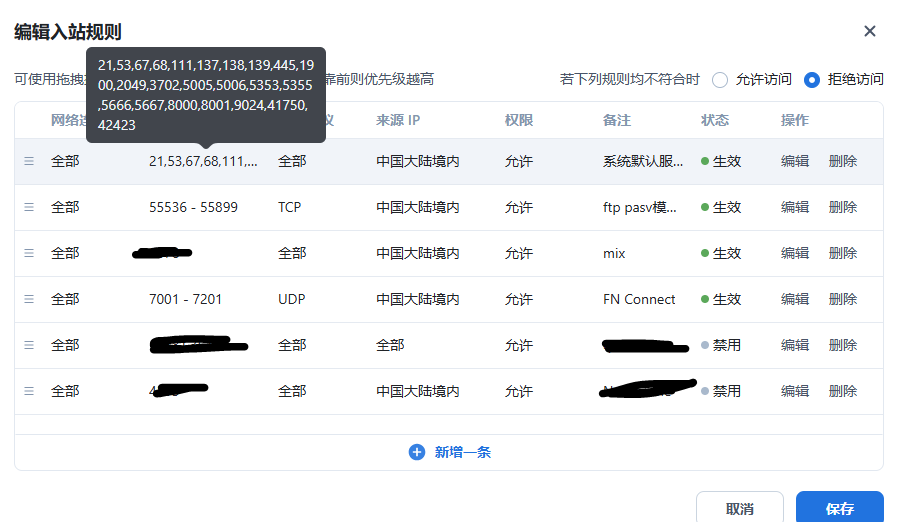Select the 允许访问 radio option
Image resolution: width=903 pixels, height=522 pixels.
pyautogui.click(x=720, y=80)
